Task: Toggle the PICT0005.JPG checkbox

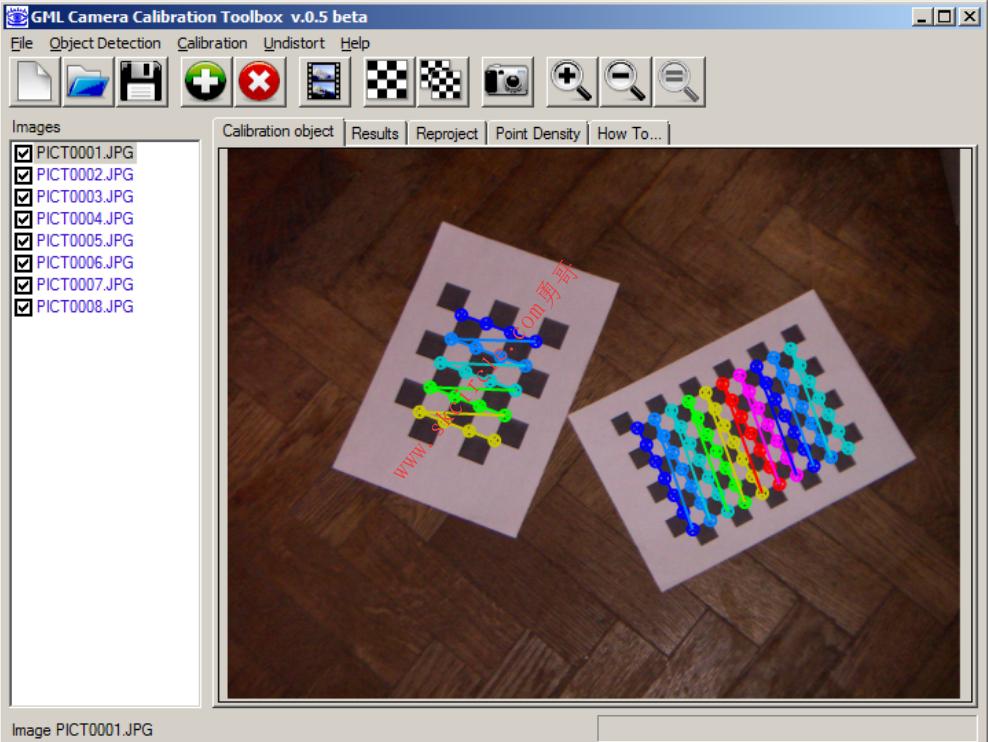Action: point(23,241)
